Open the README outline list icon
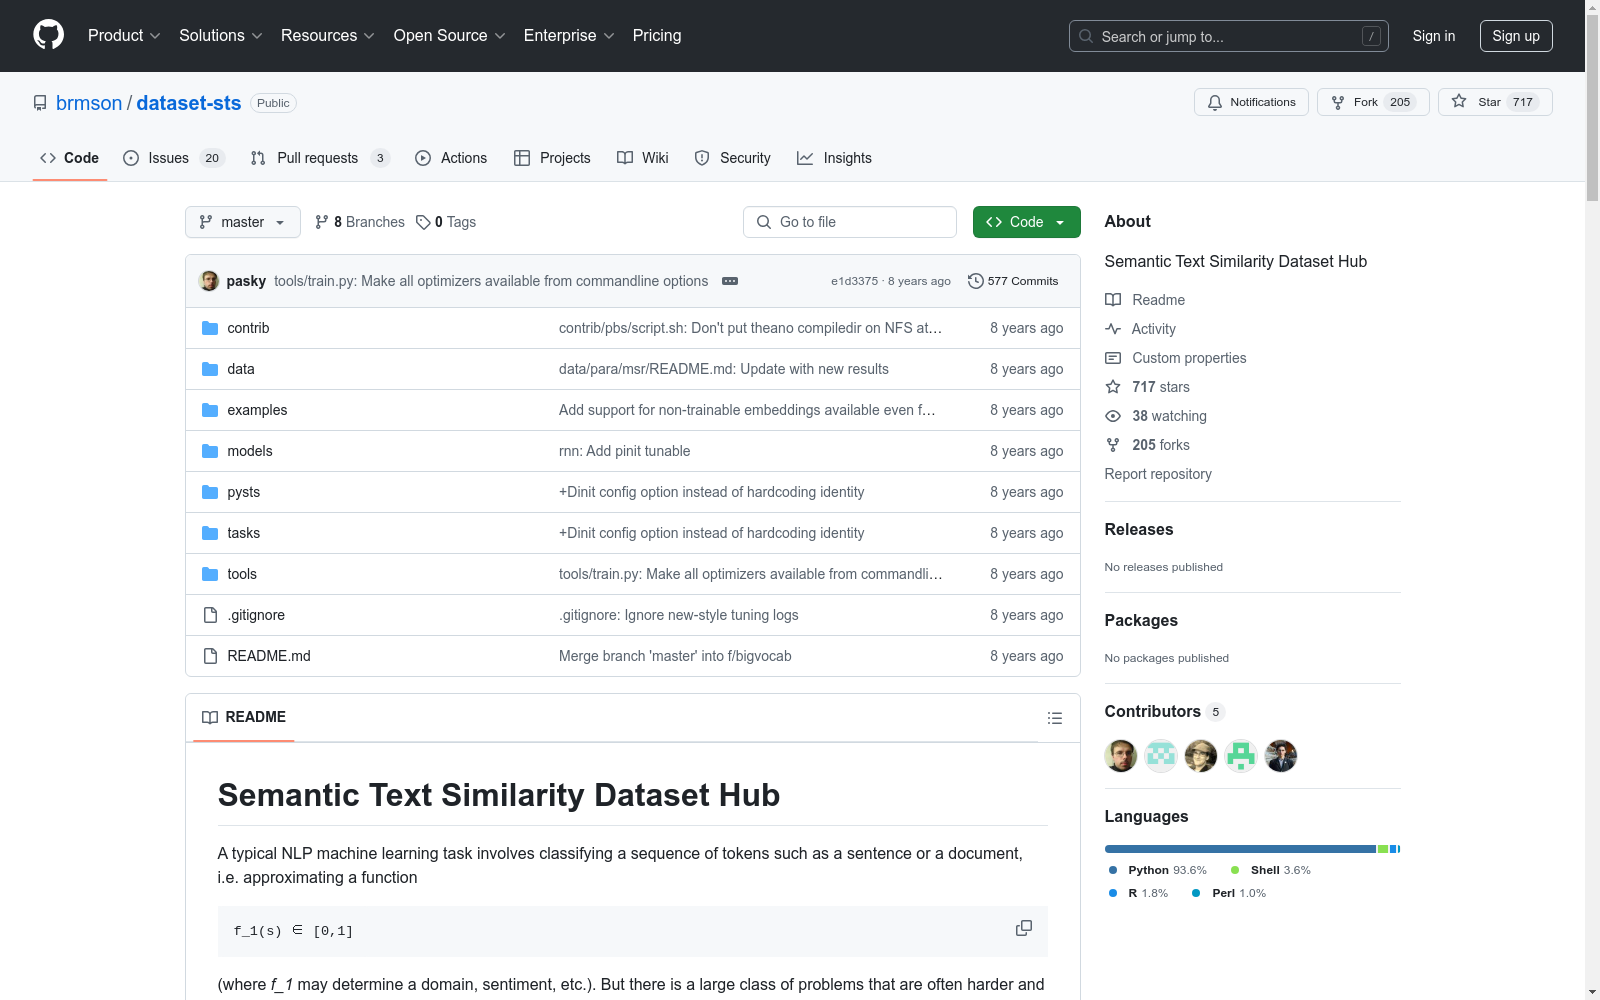The width and height of the screenshot is (1600, 1000). pos(1055,718)
